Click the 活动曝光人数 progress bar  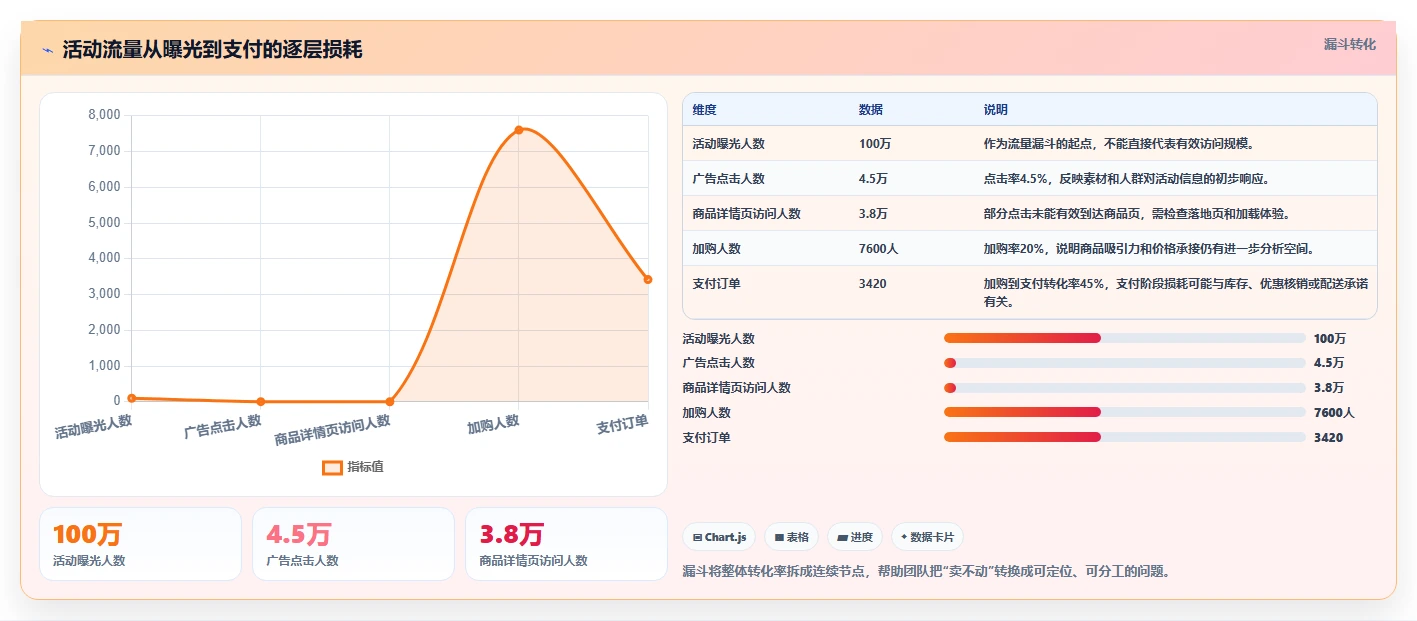coord(1124,338)
